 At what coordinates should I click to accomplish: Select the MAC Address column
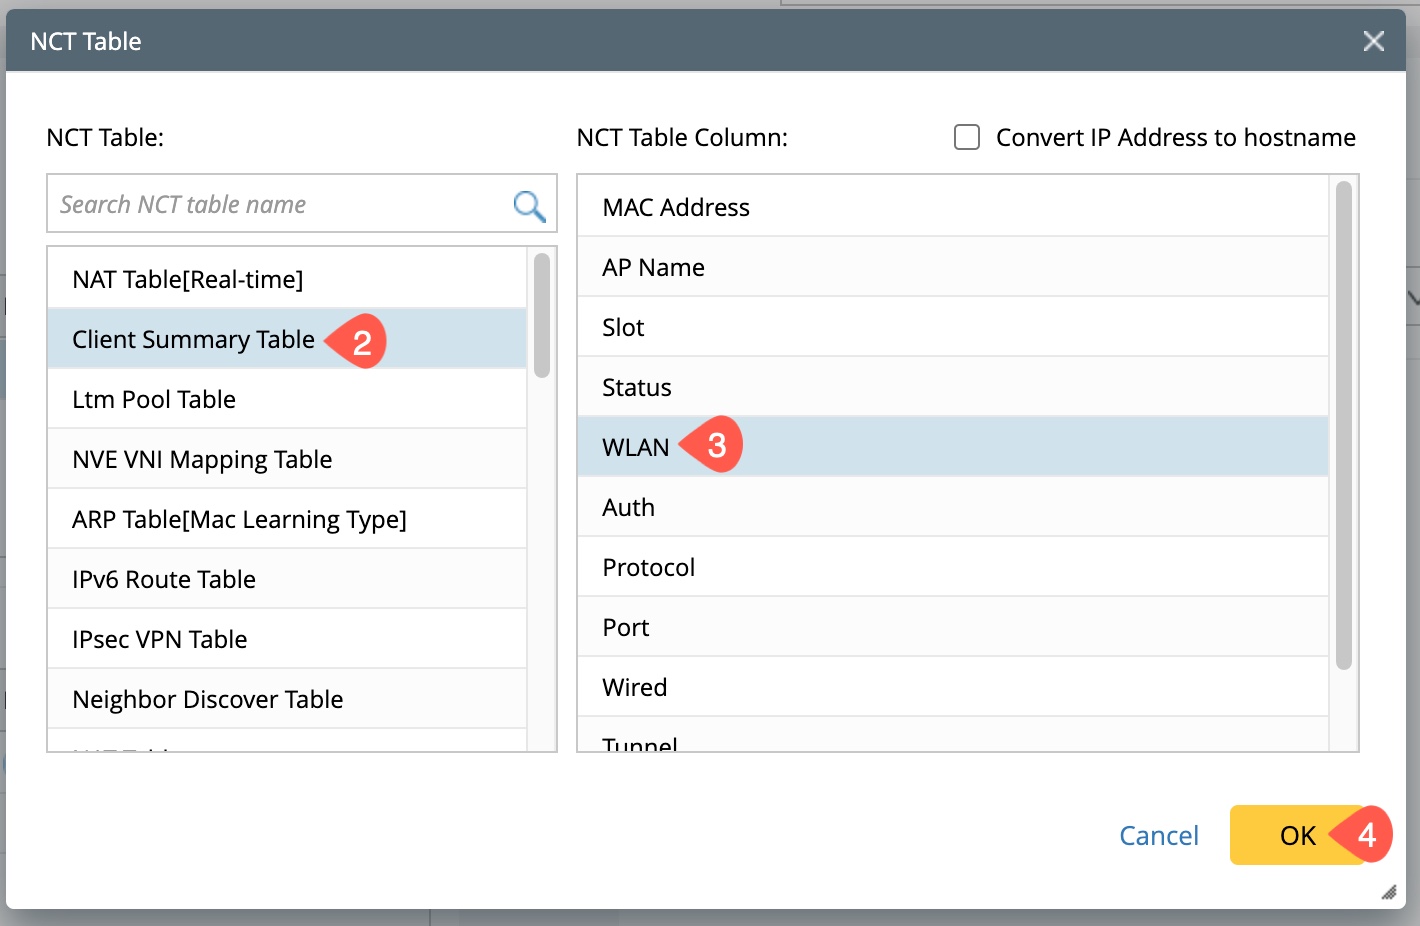click(676, 207)
